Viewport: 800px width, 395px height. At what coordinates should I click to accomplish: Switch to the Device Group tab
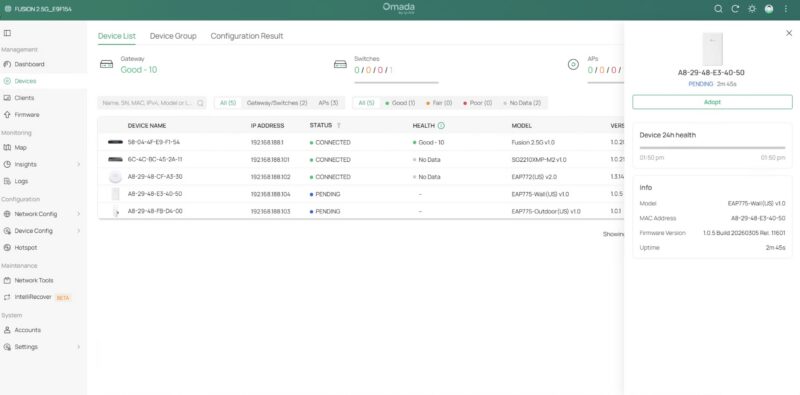click(x=173, y=36)
